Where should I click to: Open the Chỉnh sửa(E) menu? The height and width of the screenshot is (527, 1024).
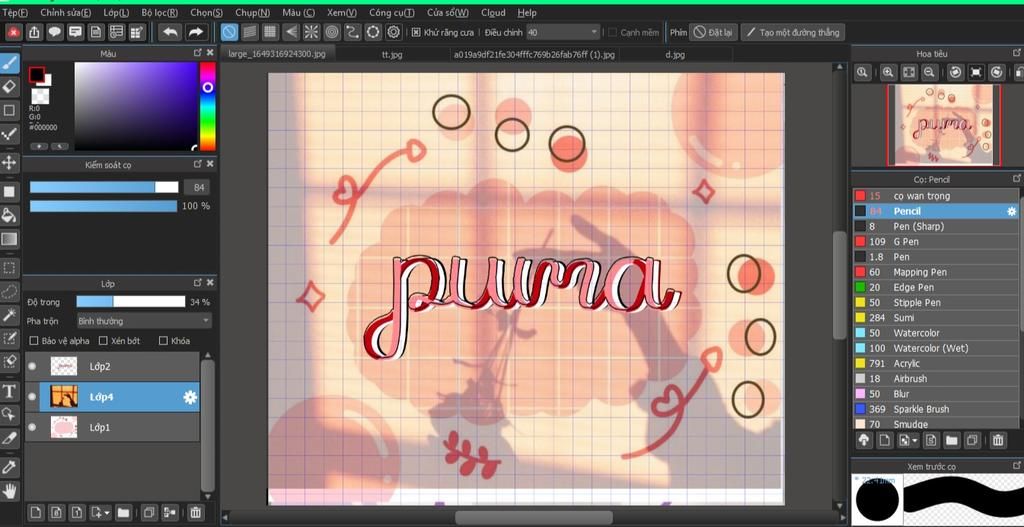click(x=65, y=12)
